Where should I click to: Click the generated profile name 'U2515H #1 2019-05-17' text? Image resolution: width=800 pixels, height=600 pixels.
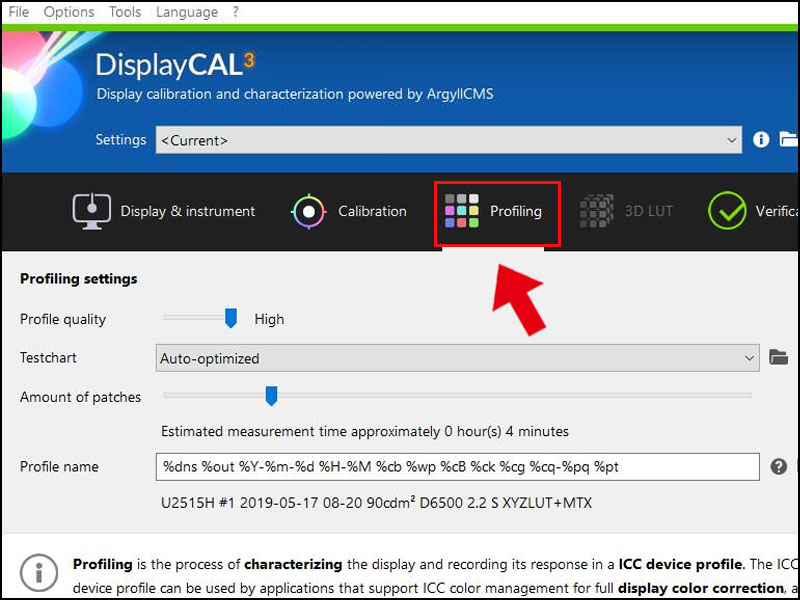click(377, 503)
